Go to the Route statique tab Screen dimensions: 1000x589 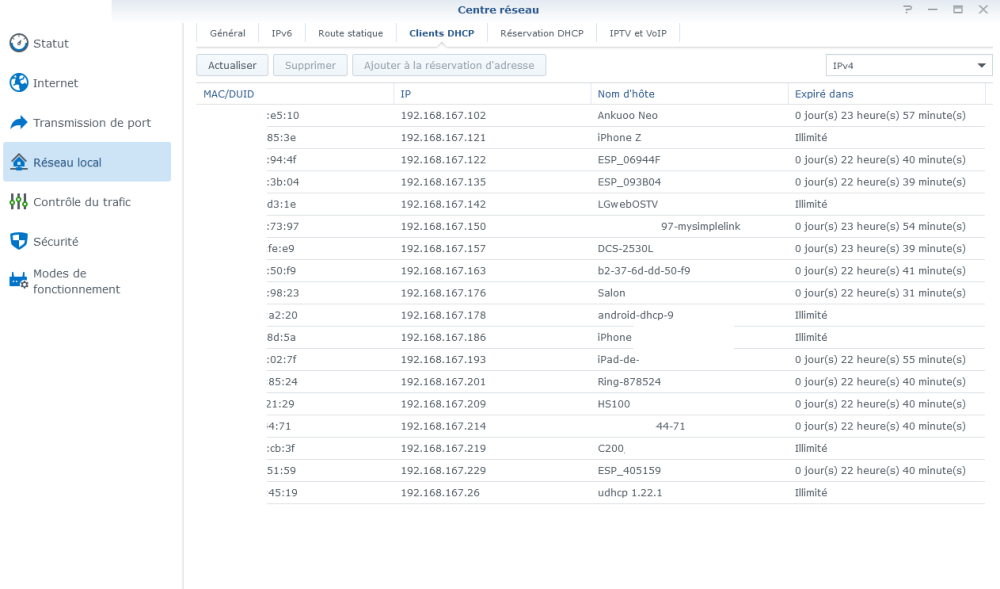[350, 33]
